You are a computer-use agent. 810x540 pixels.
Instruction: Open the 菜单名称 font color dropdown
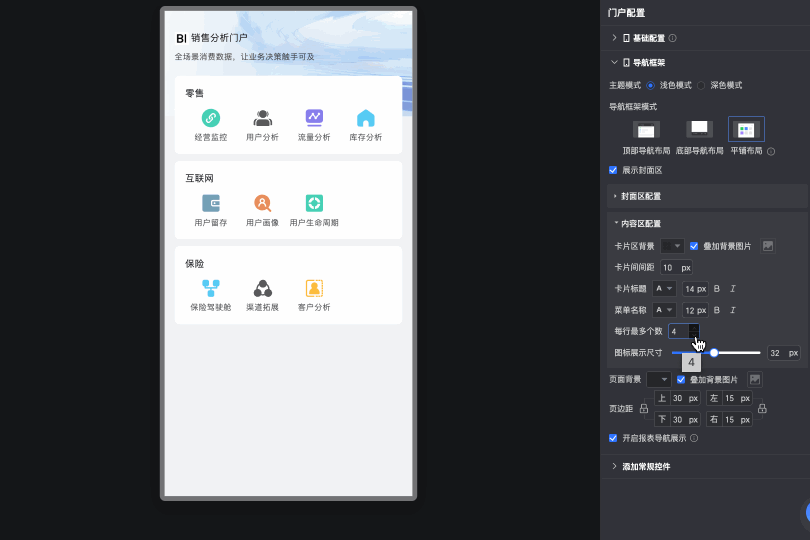(664, 310)
